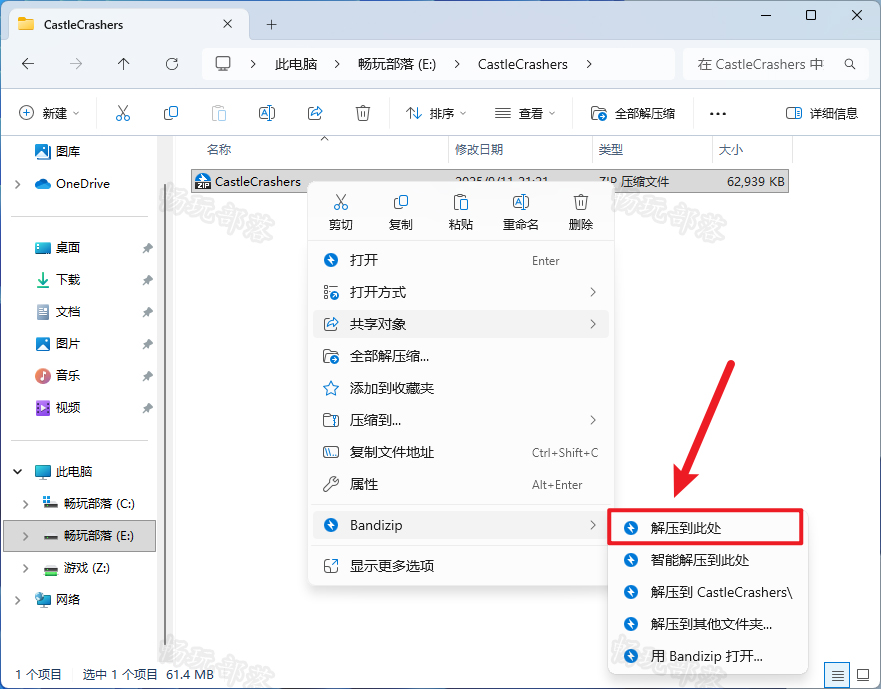Expand 网络 in navigation pane

[17, 600]
